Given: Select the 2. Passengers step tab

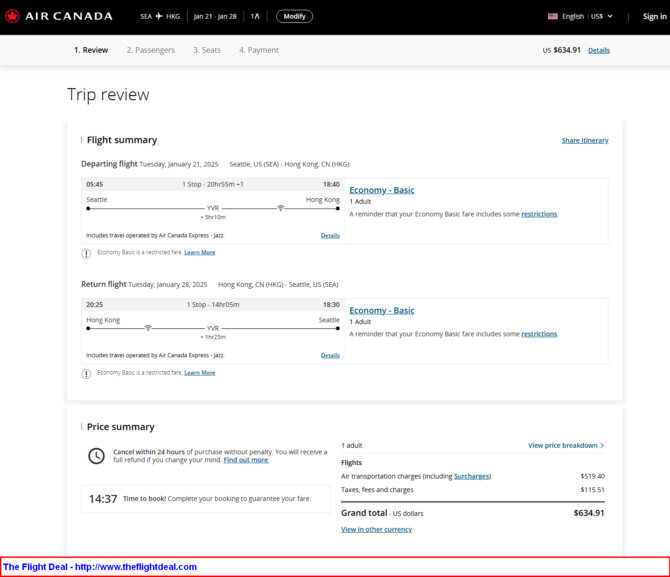Looking at the screenshot, I should 151,50.
